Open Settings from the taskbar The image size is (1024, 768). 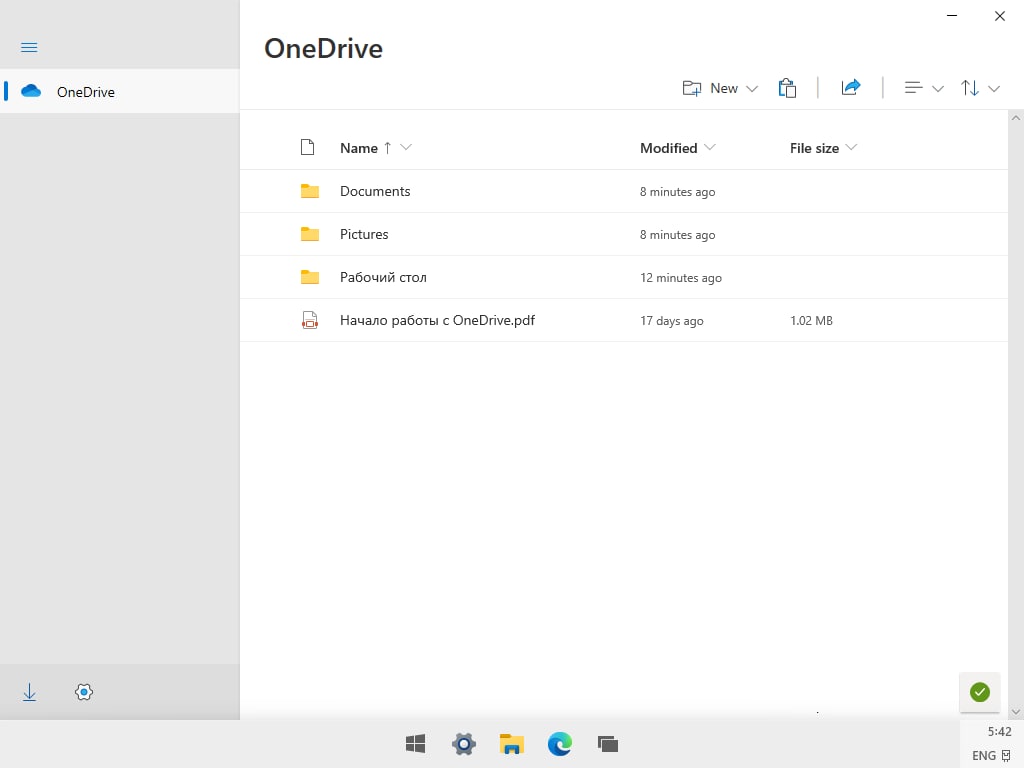464,744
